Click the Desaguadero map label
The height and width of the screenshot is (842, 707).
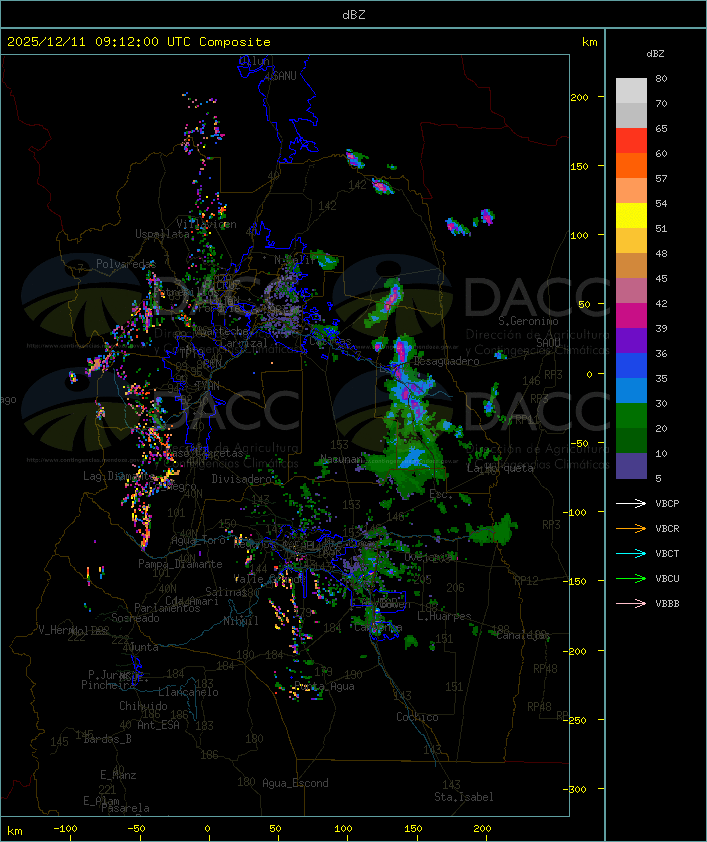[x=446, y=361]
